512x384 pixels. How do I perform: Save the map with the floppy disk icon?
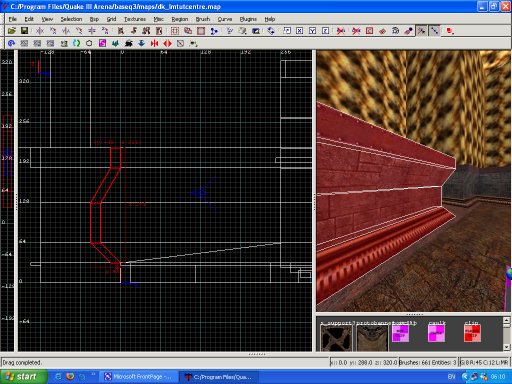point(24,31)
